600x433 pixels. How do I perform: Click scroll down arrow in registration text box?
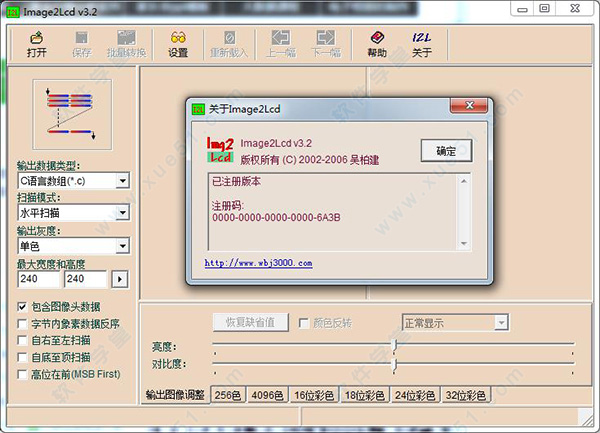click(x=464, y=244)
